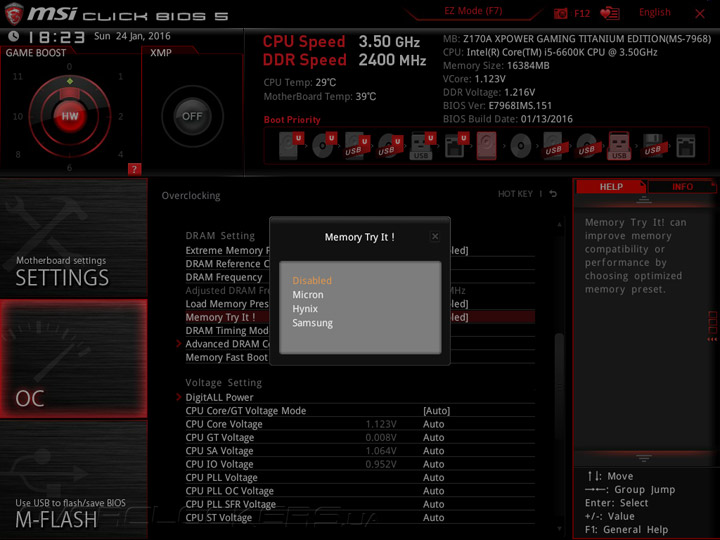
Task: Click the English language button
Action: click(x=655, y=12)
